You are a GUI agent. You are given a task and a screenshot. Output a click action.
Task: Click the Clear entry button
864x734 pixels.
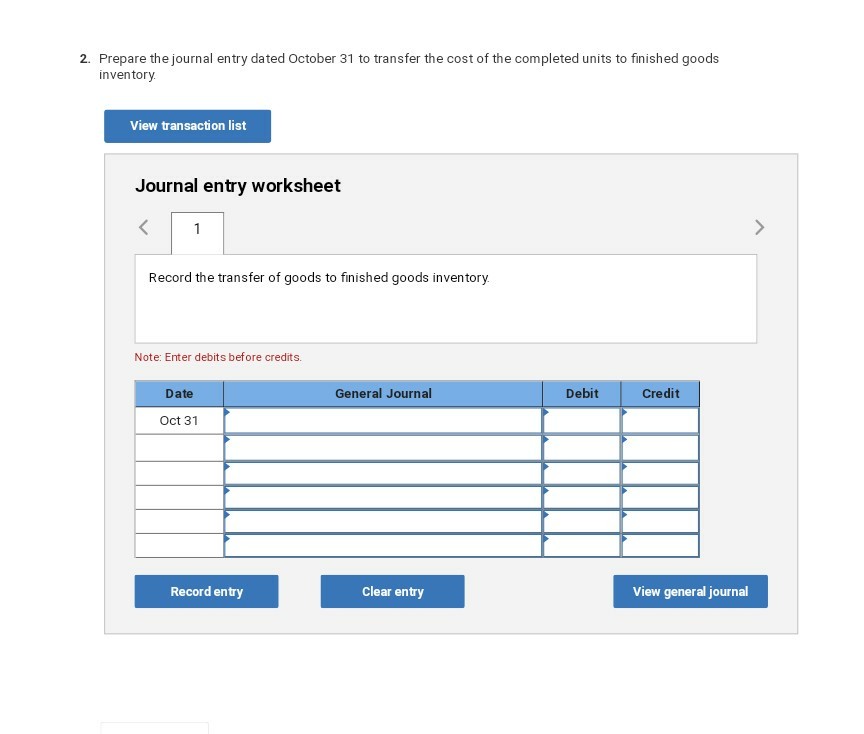[392, 591]
